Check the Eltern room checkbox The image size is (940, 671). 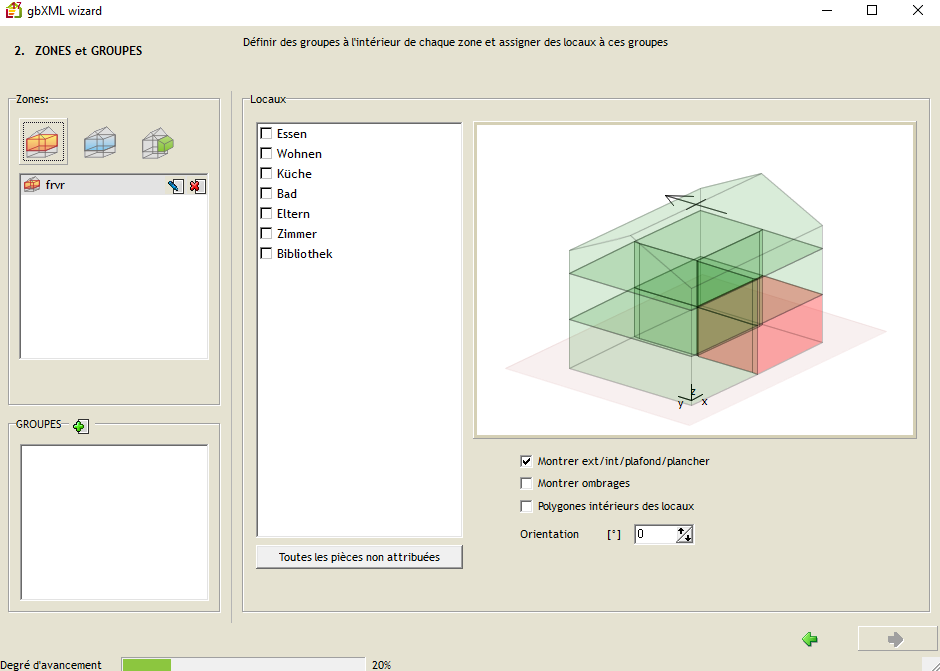(x=266, y=213)
